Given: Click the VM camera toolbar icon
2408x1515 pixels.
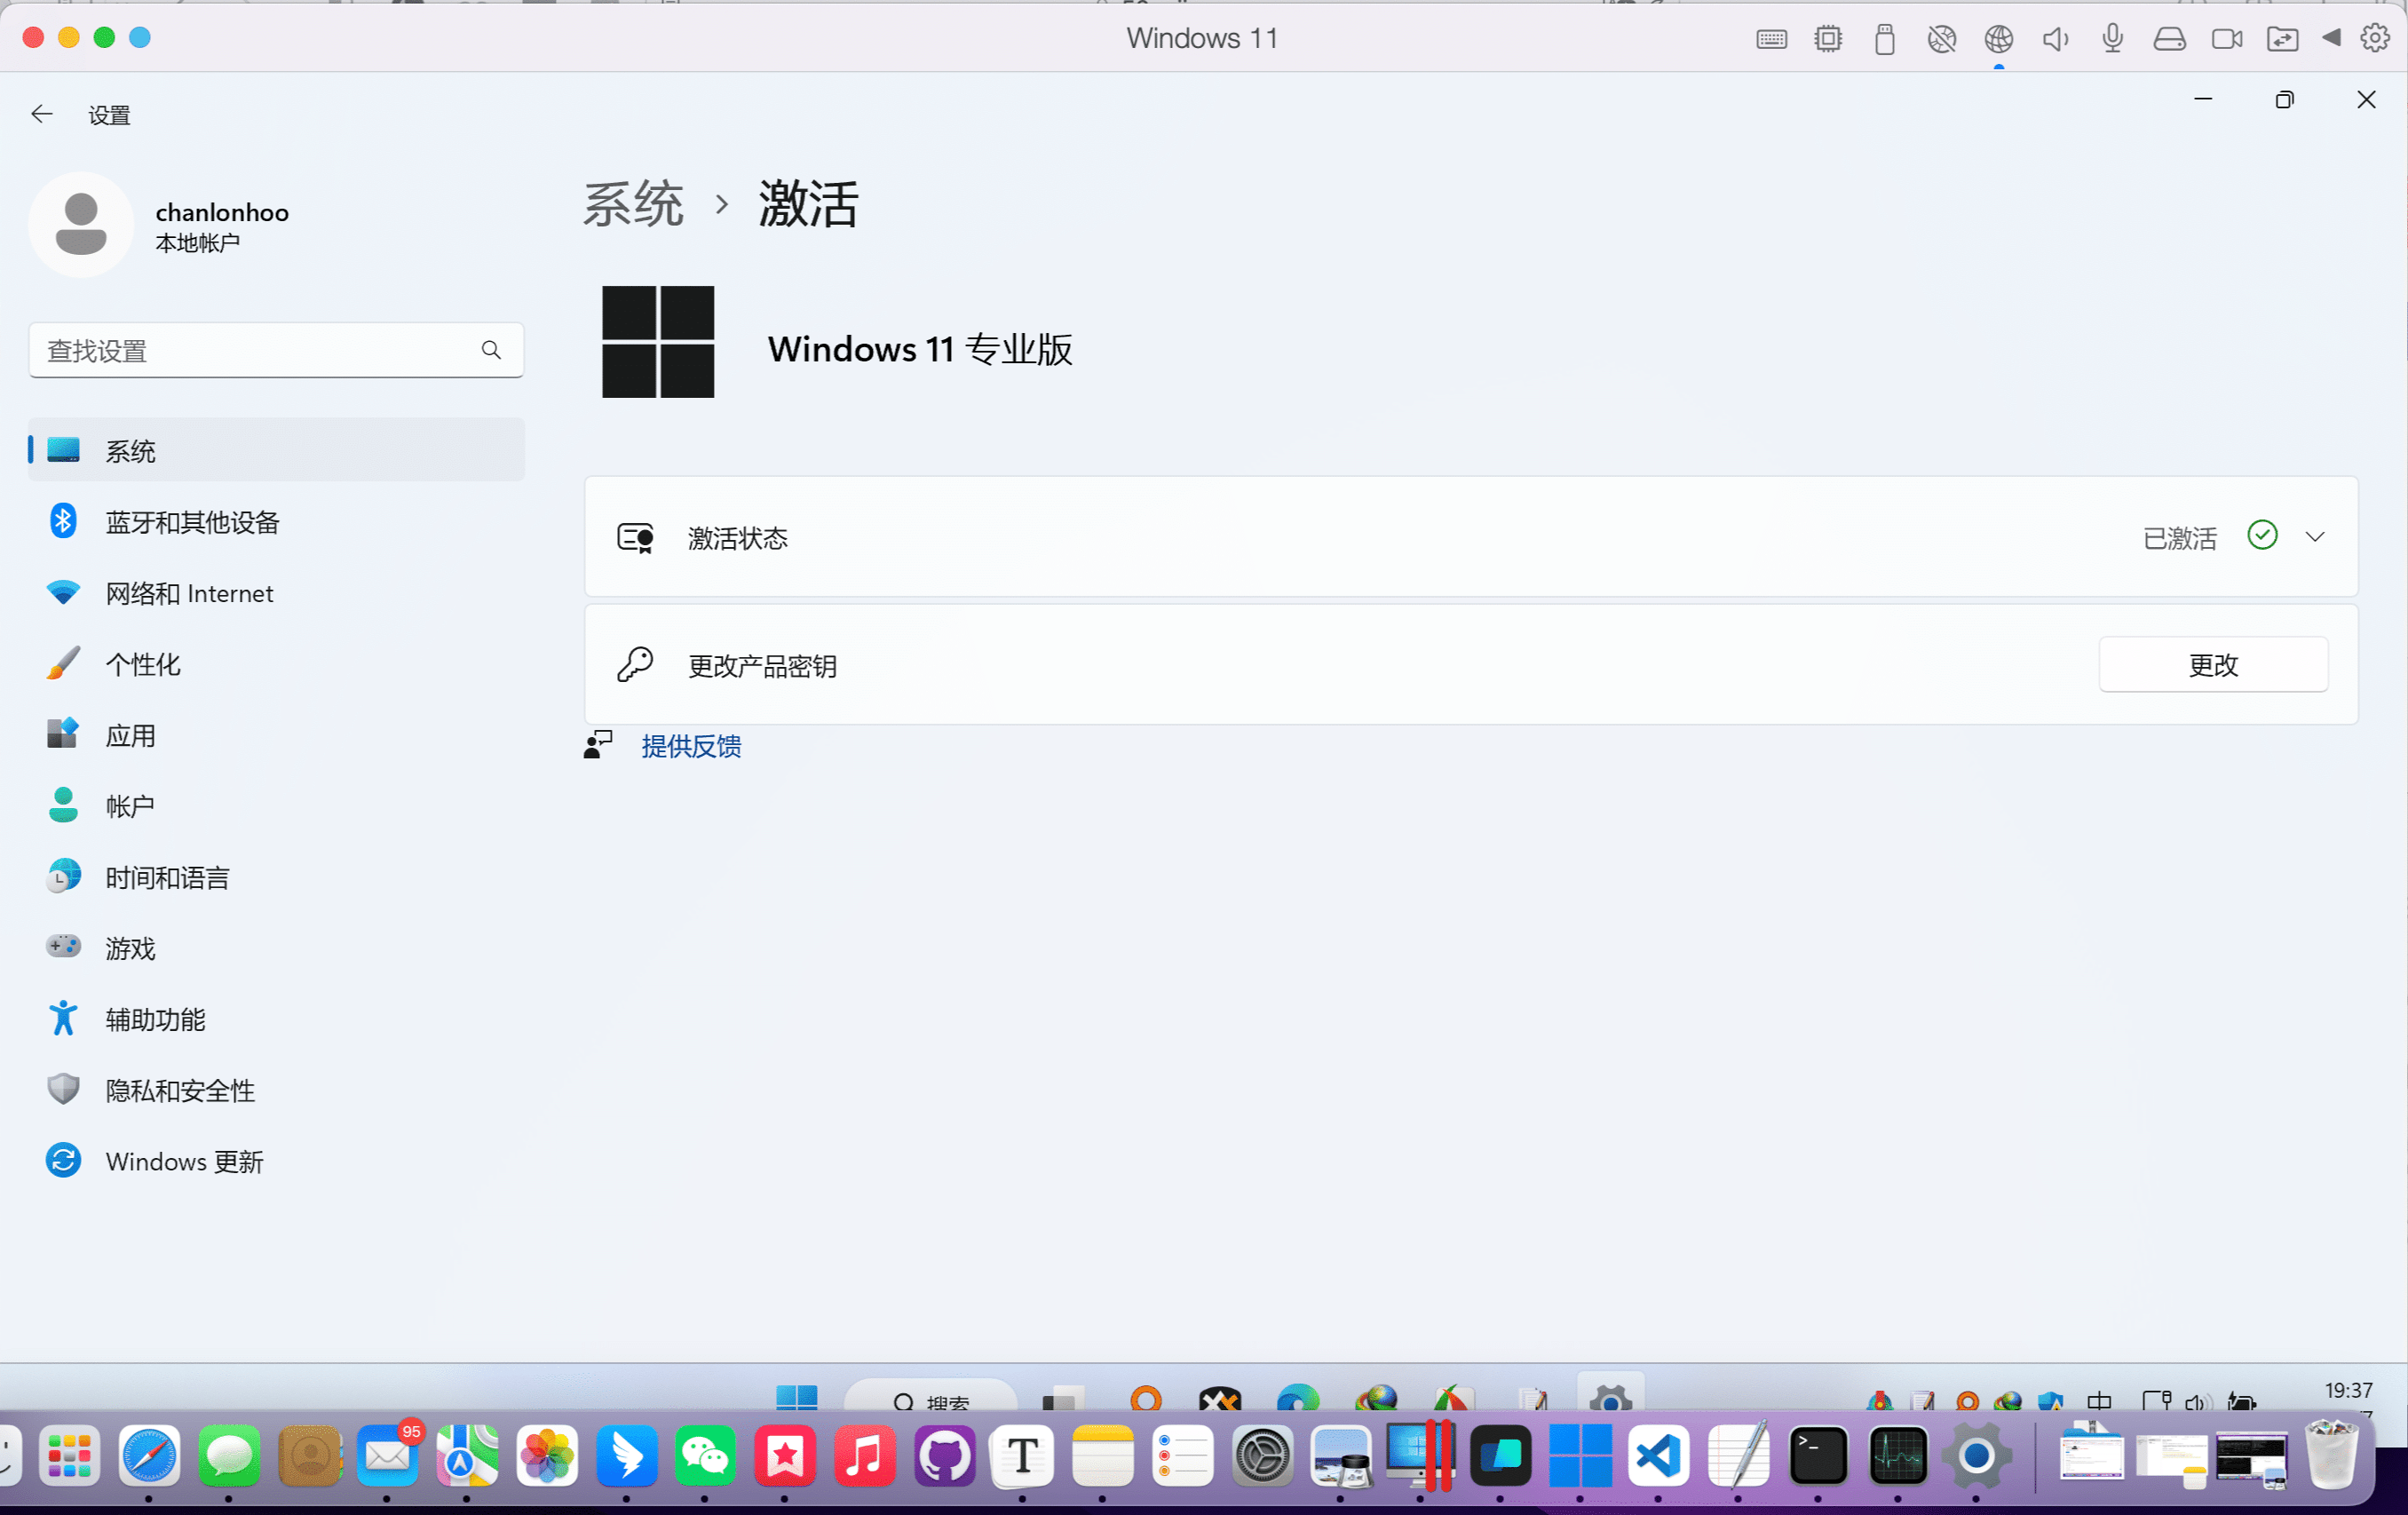Looking at the screenshot, I should pos(2226,39).
